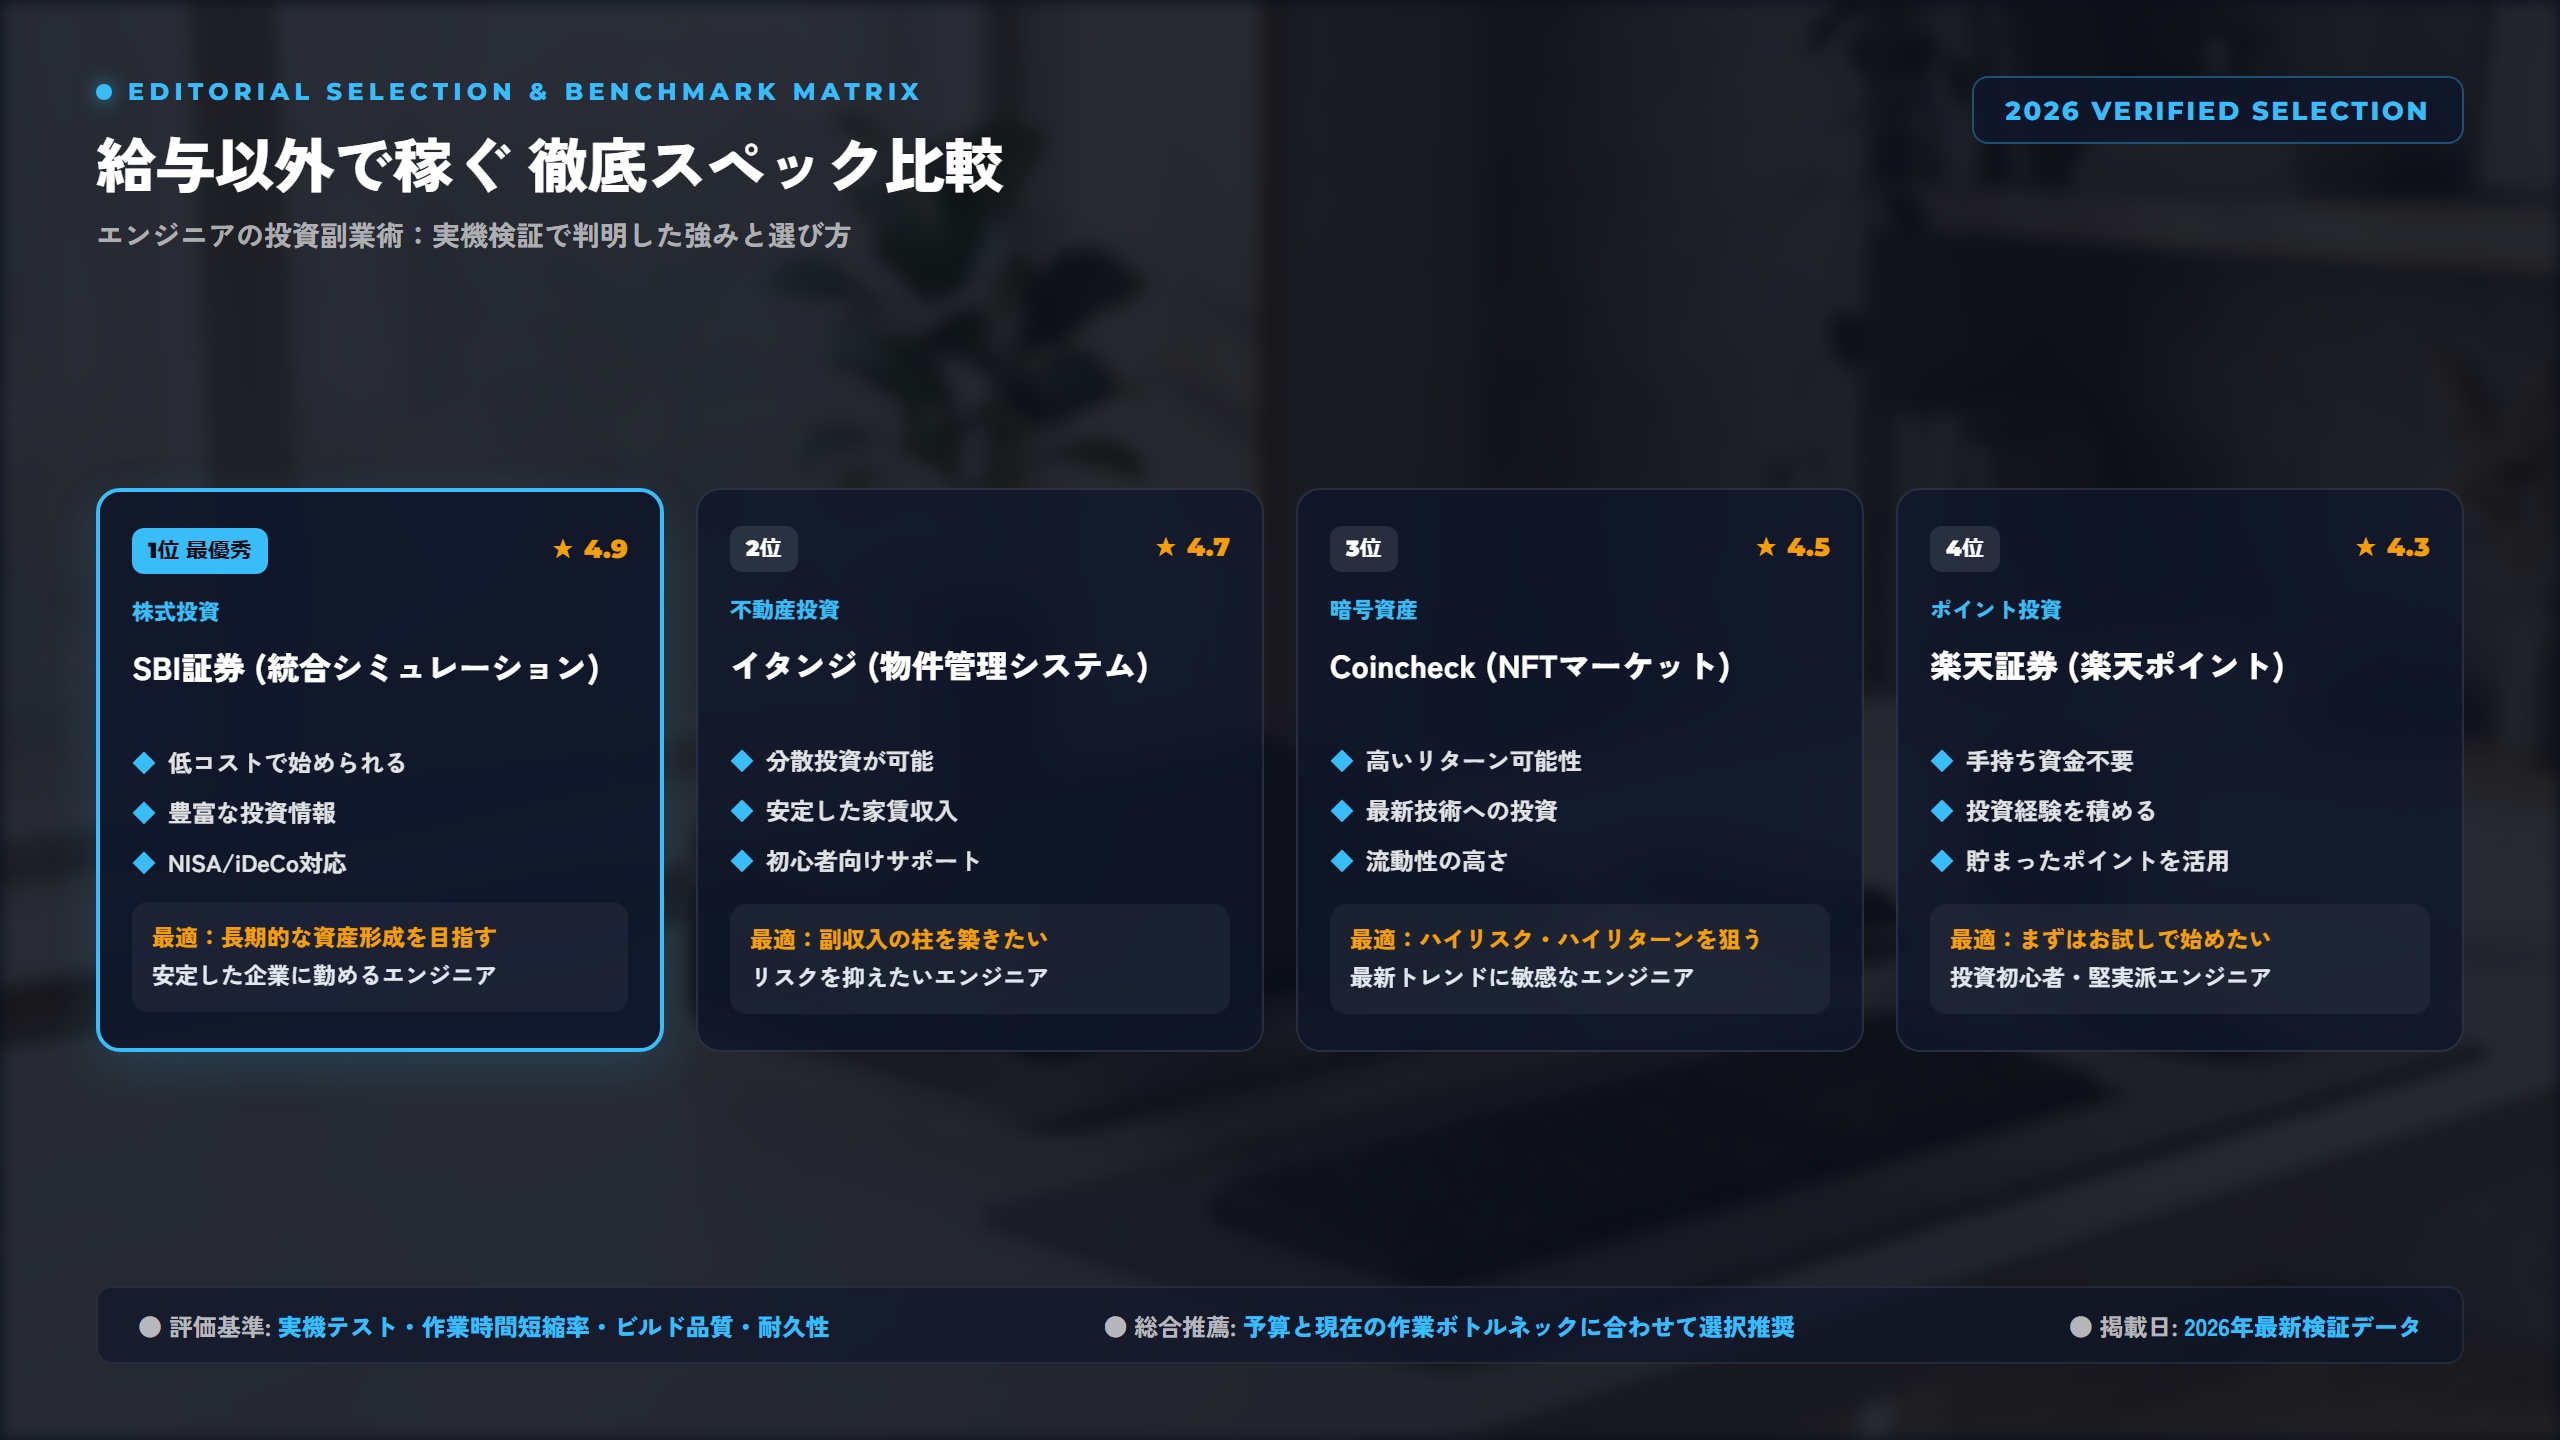Select the イタンジ (物件管理システム) title
2560x1440 pixels.
pyautogui.click(x=940, y=666)
